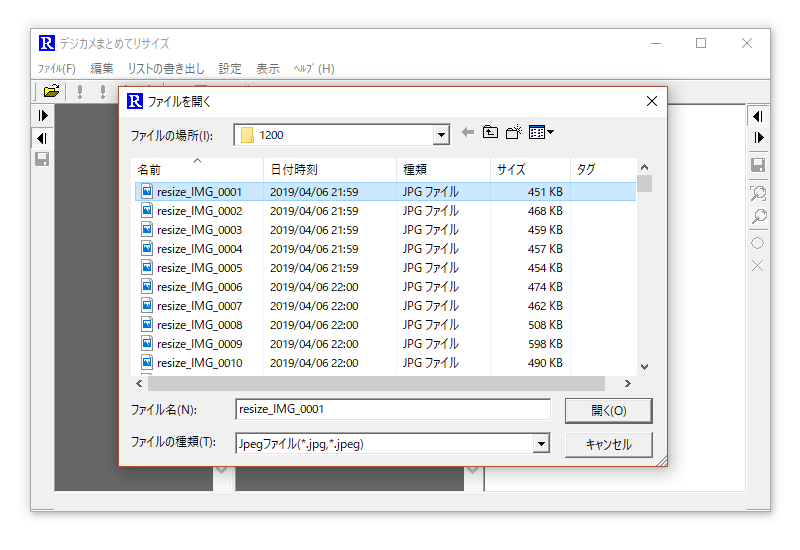Click the X icon on right panel

coord(758,266)
